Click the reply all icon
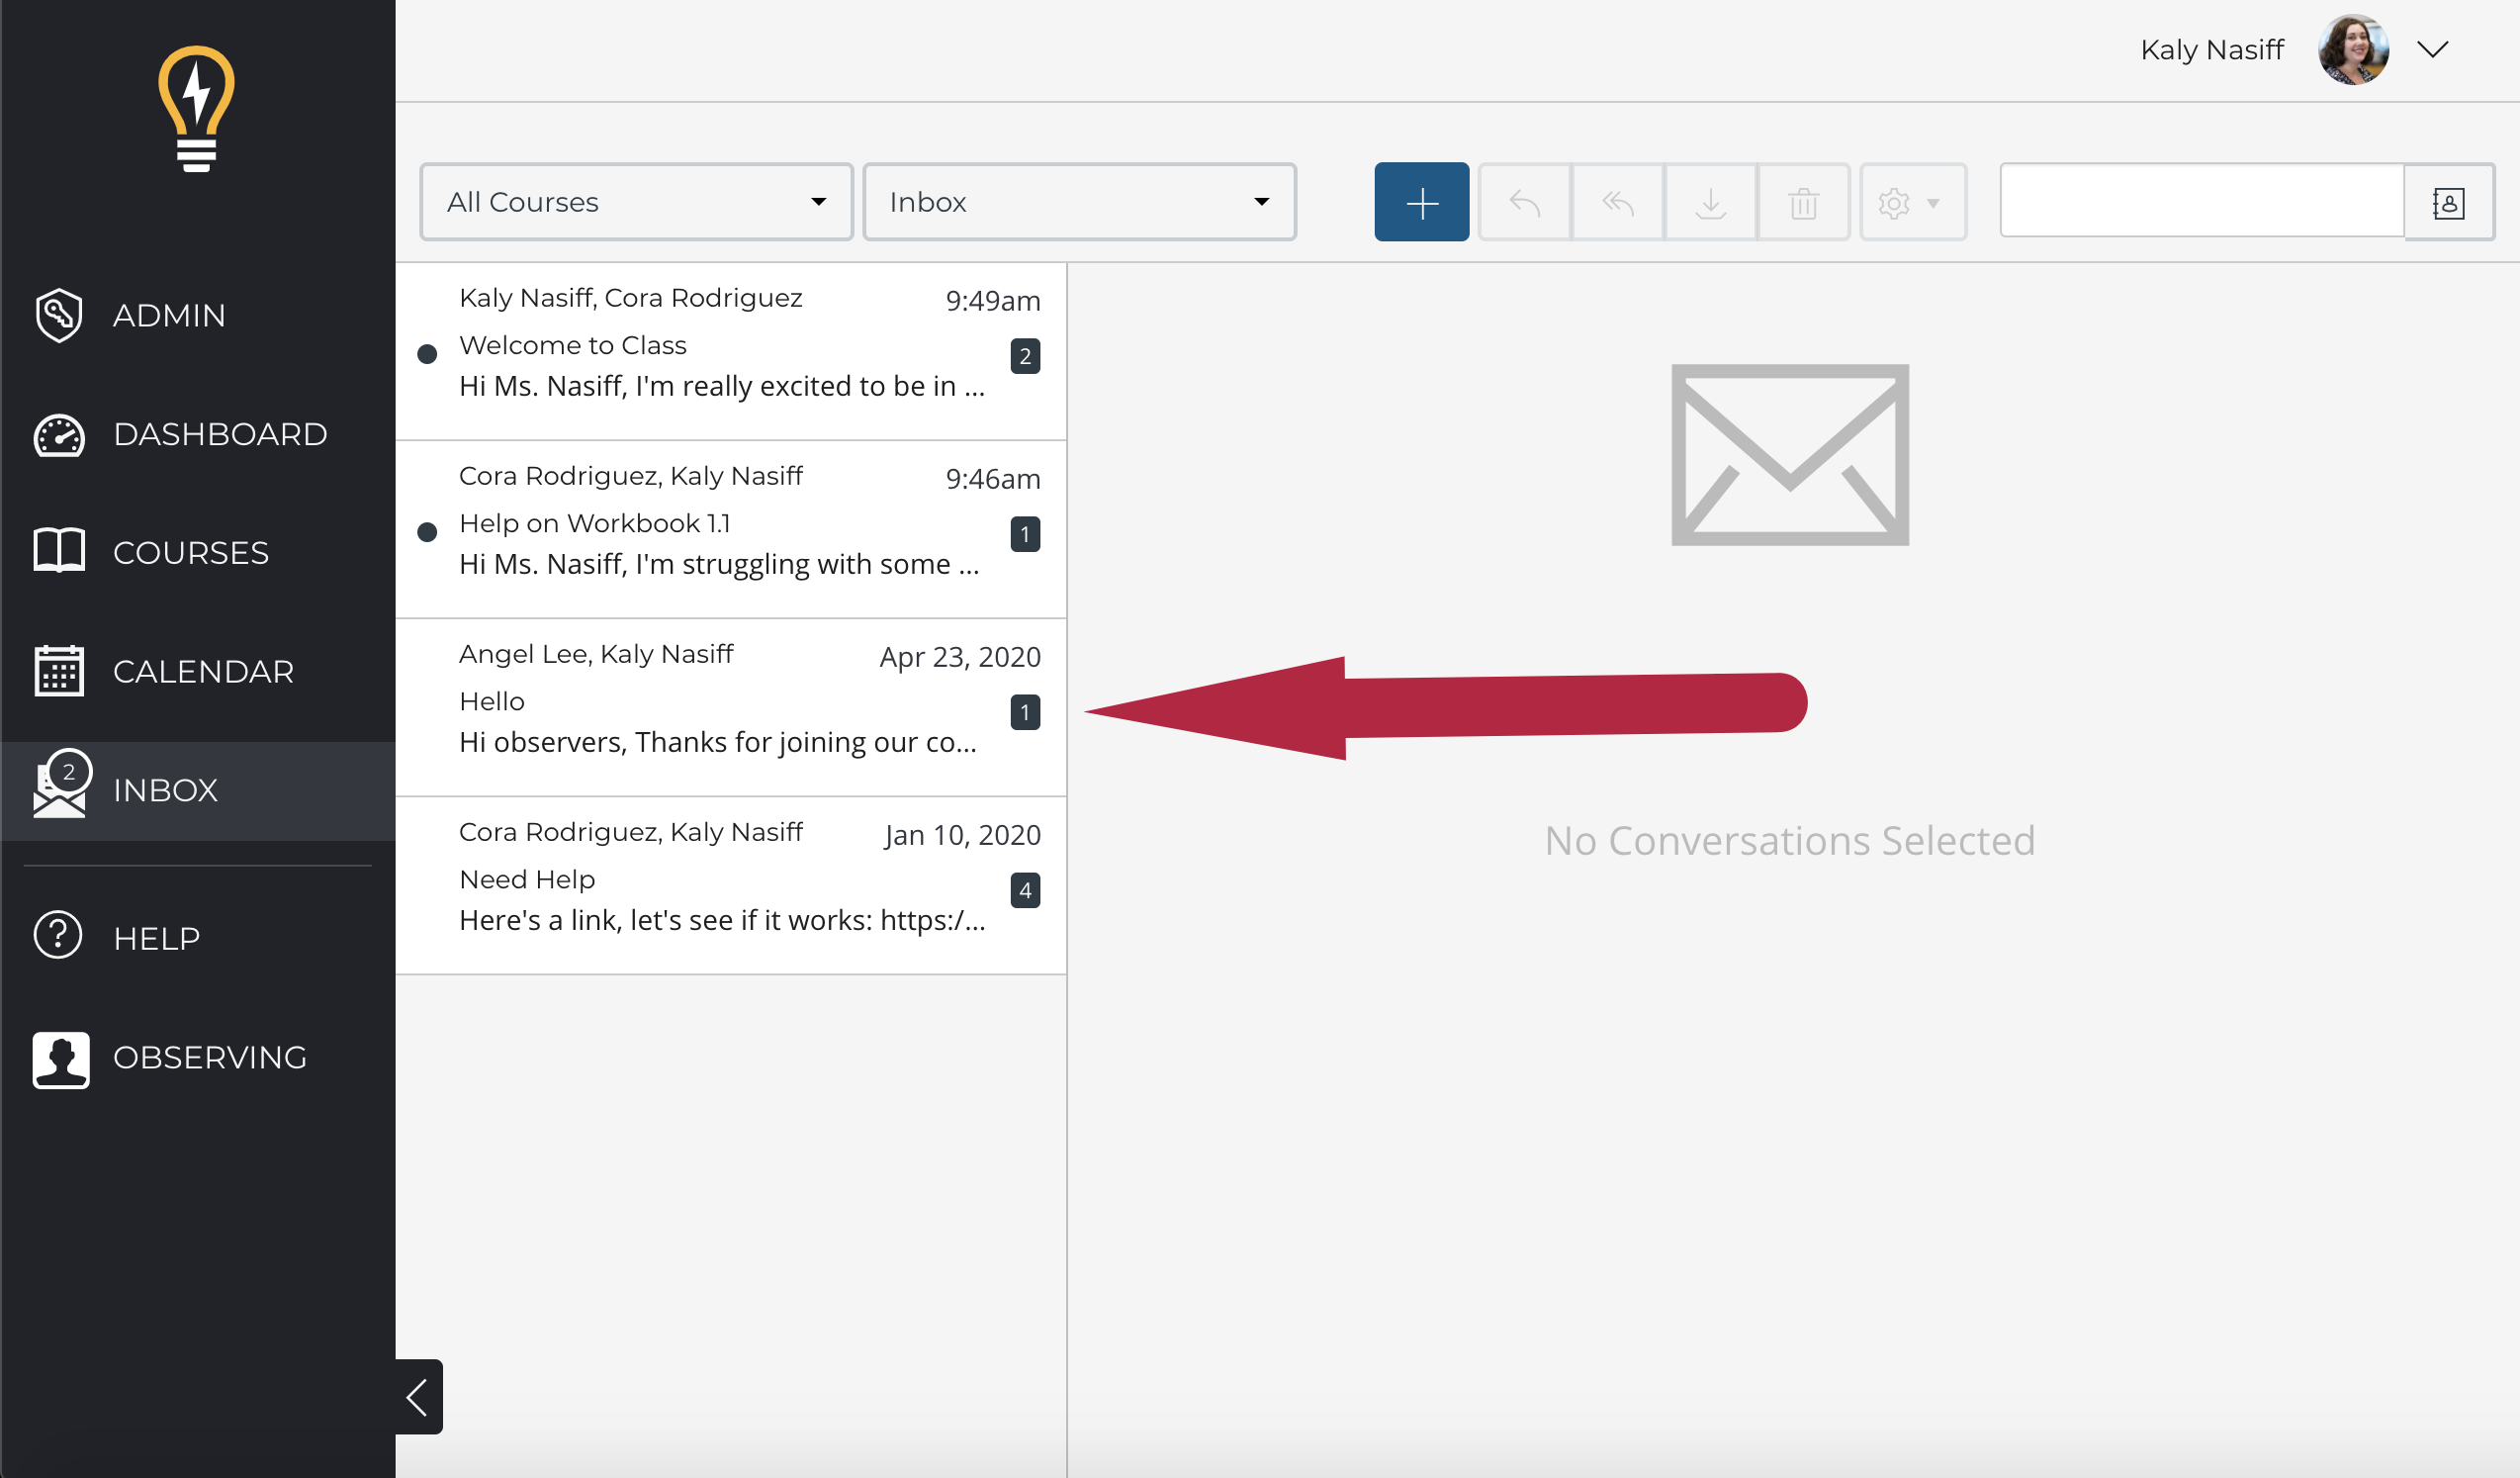The image size is (2520, 1478). [x=1617, y=203]
